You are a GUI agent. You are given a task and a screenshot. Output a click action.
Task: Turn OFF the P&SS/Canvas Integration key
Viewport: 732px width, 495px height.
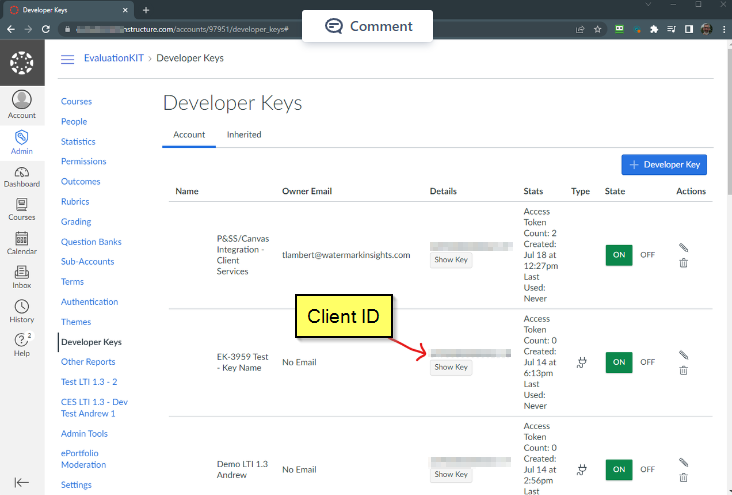coord(647,255)
